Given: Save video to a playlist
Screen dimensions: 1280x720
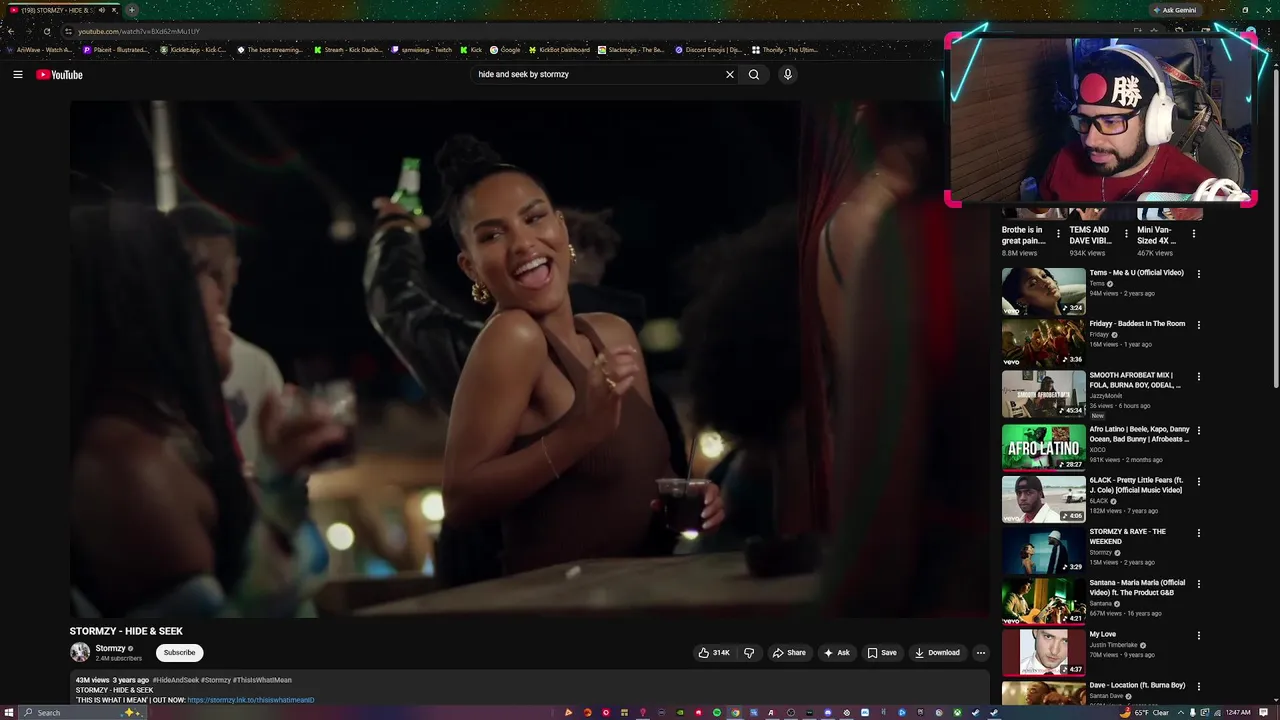Looking at the screenshot, I should point(882,653).
